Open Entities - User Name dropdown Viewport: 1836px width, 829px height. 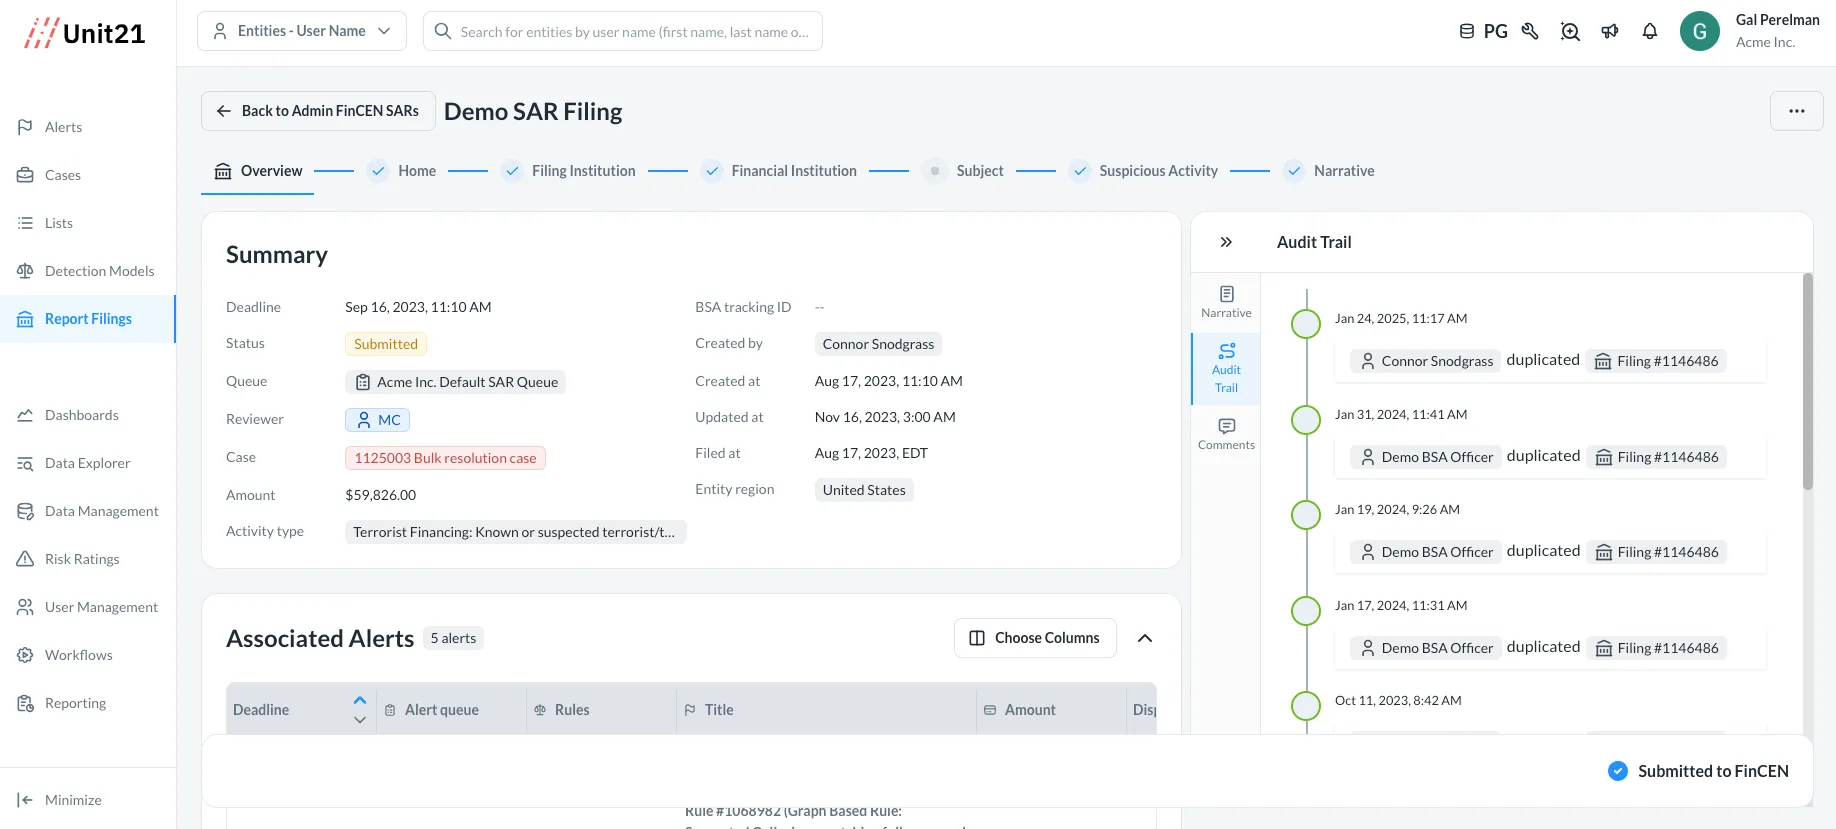(302, 31)
